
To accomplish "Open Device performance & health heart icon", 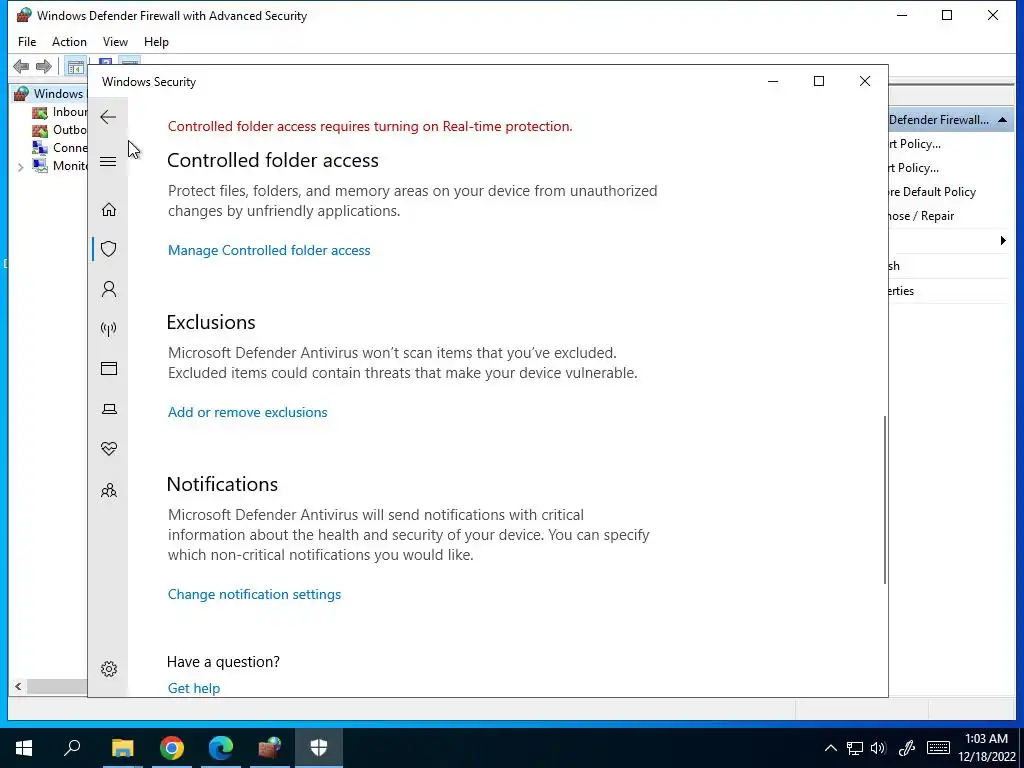I will point(108,449).
